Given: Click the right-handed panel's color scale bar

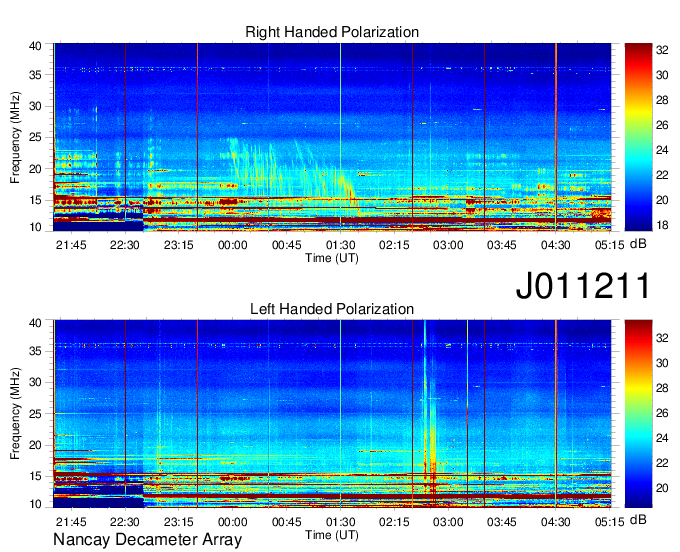Looking at the screenshot, I should click(638, 137).
